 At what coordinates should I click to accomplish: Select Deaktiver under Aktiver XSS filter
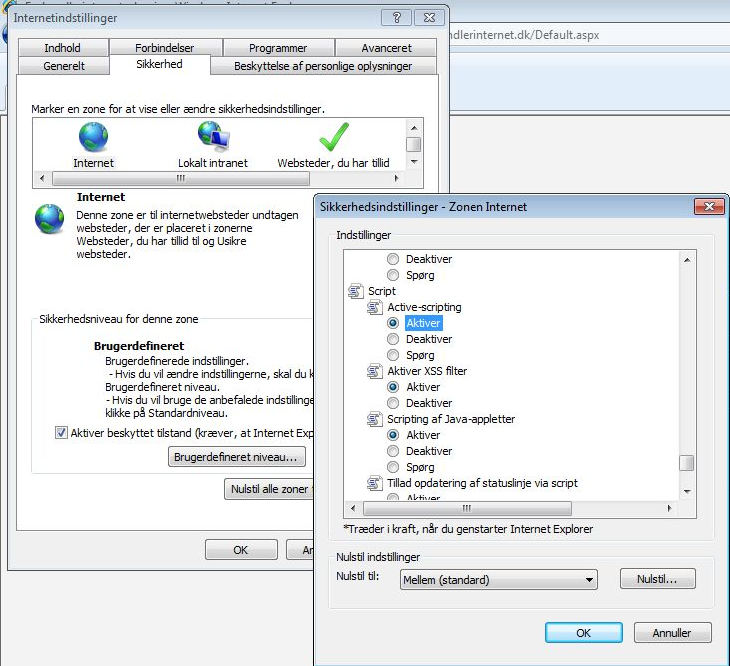point(393,403)
